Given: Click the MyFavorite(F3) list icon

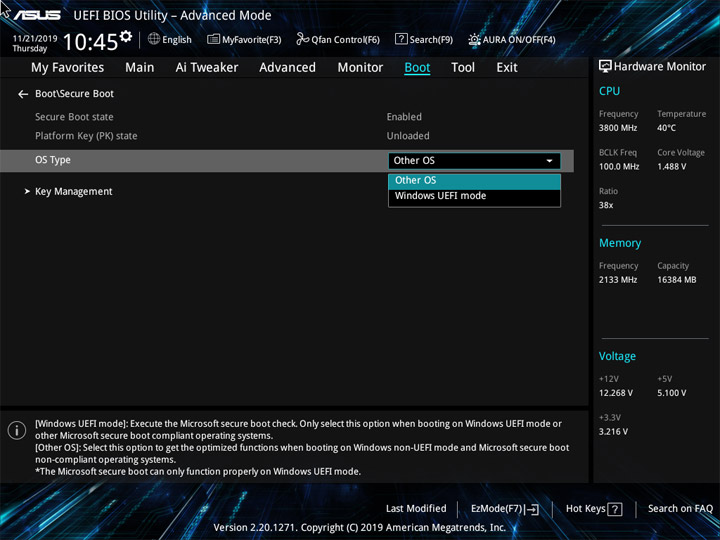Looking at the screenshot, I should coord(213,39).
